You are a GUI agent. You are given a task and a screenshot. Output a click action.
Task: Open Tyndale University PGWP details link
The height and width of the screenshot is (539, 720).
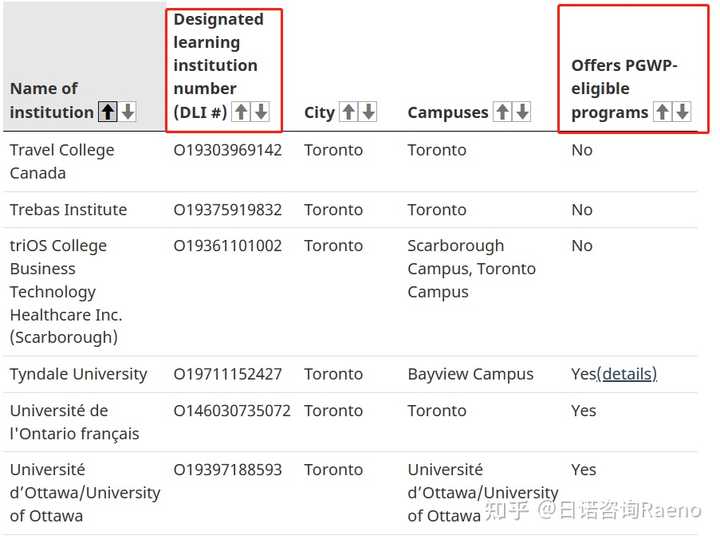pyautogui.click(x=627, y=374)
